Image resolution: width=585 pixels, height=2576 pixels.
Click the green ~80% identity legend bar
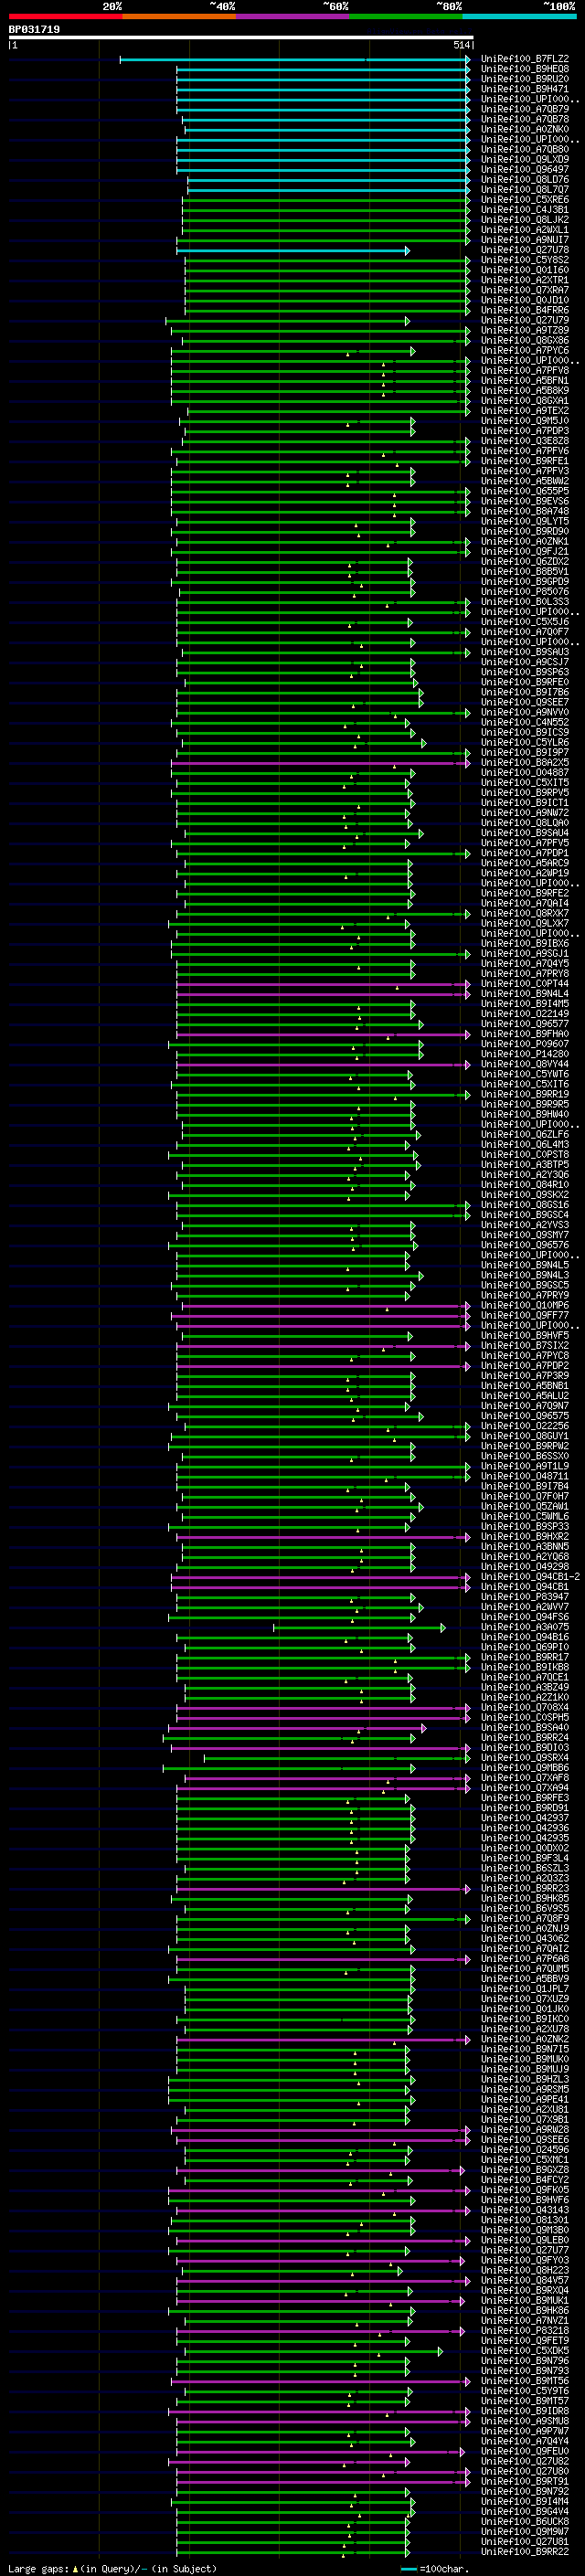406,16
